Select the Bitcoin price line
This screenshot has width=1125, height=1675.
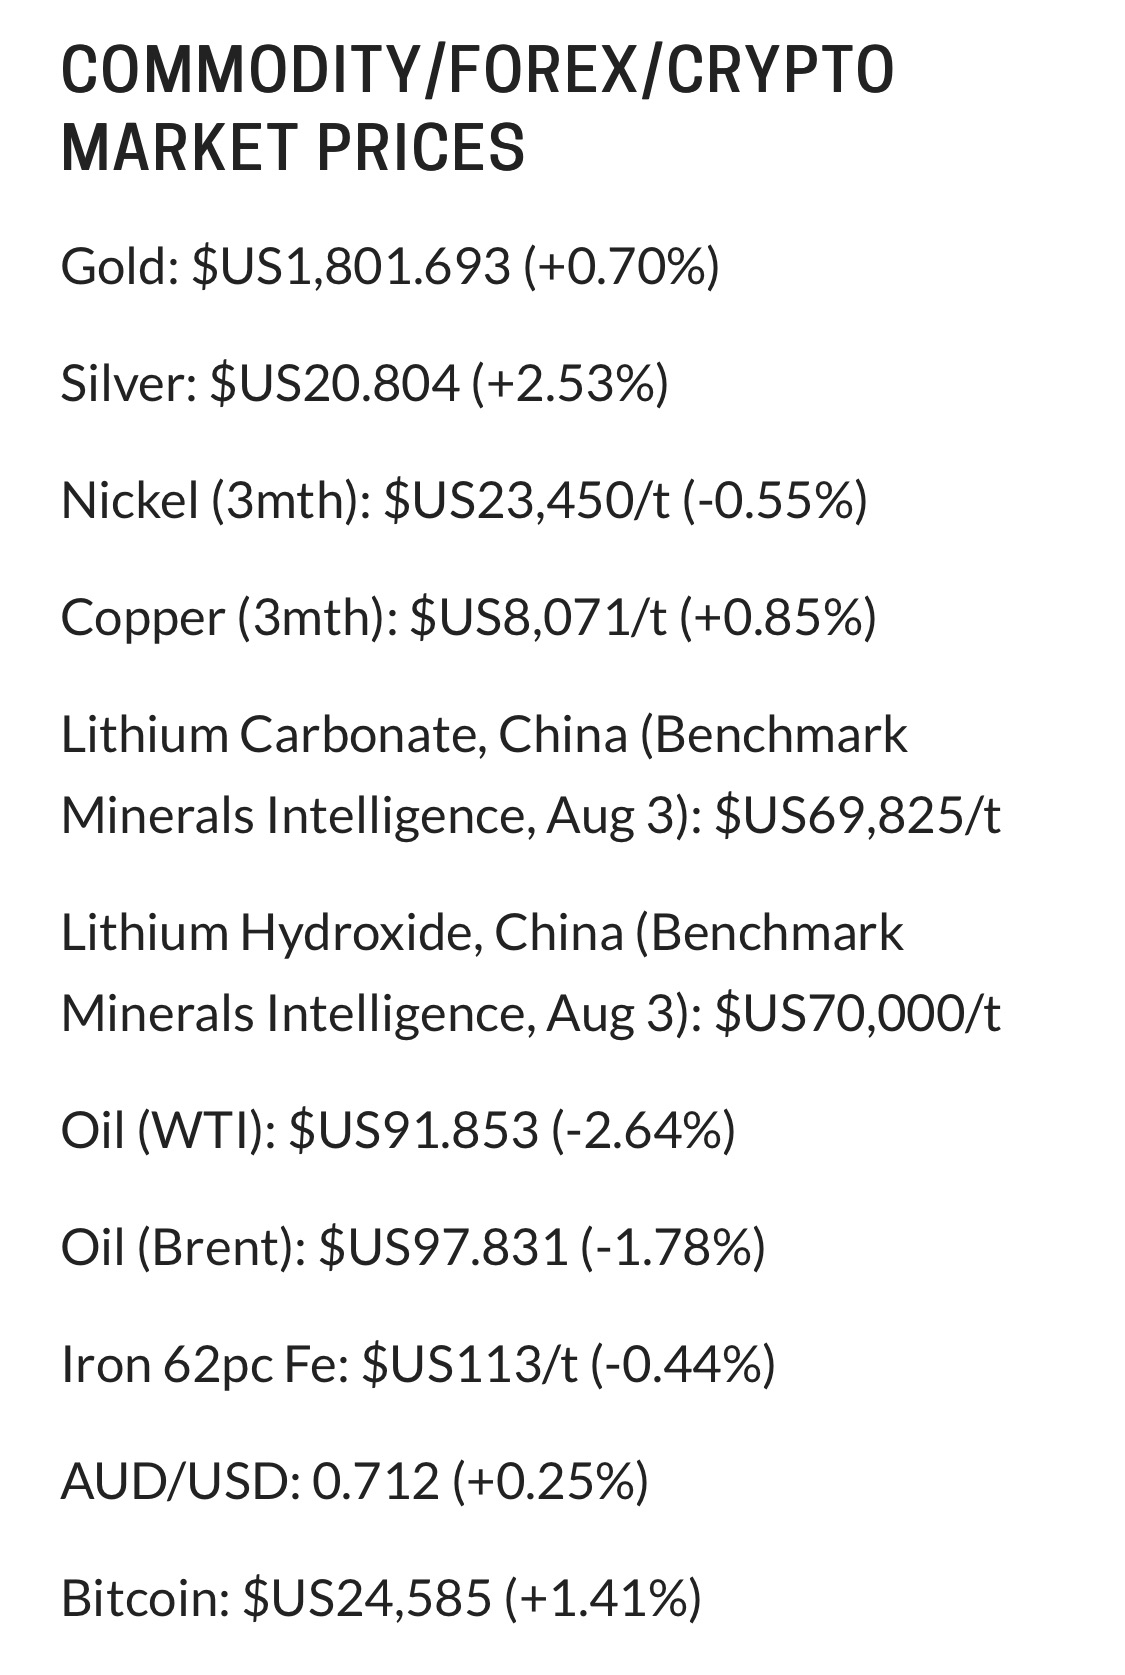pos(381,1597)
